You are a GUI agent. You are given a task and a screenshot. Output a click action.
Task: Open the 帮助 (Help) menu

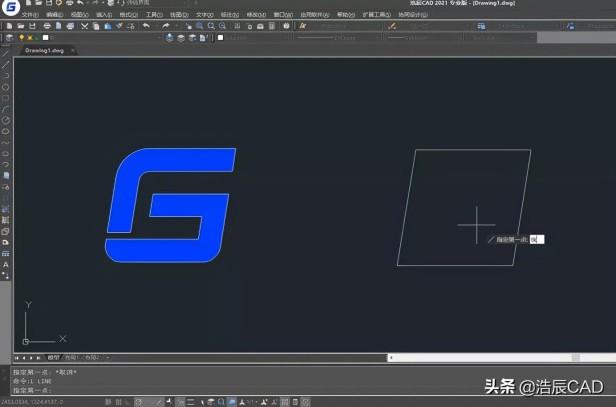(x=346, y=15)
